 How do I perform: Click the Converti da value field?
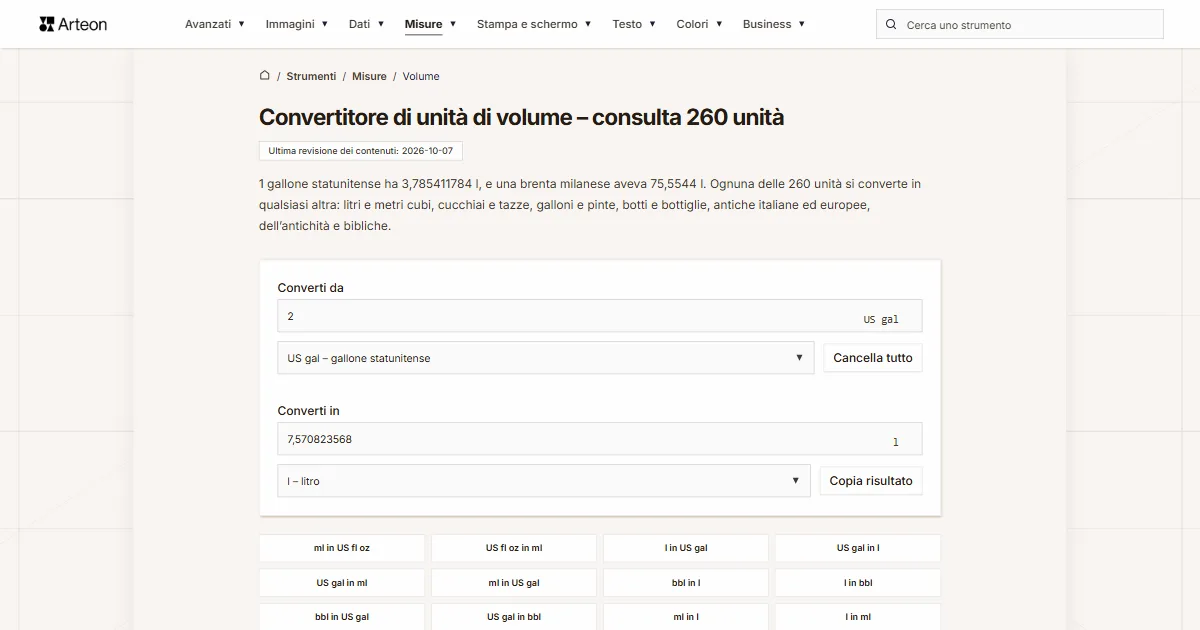[600, 316]
